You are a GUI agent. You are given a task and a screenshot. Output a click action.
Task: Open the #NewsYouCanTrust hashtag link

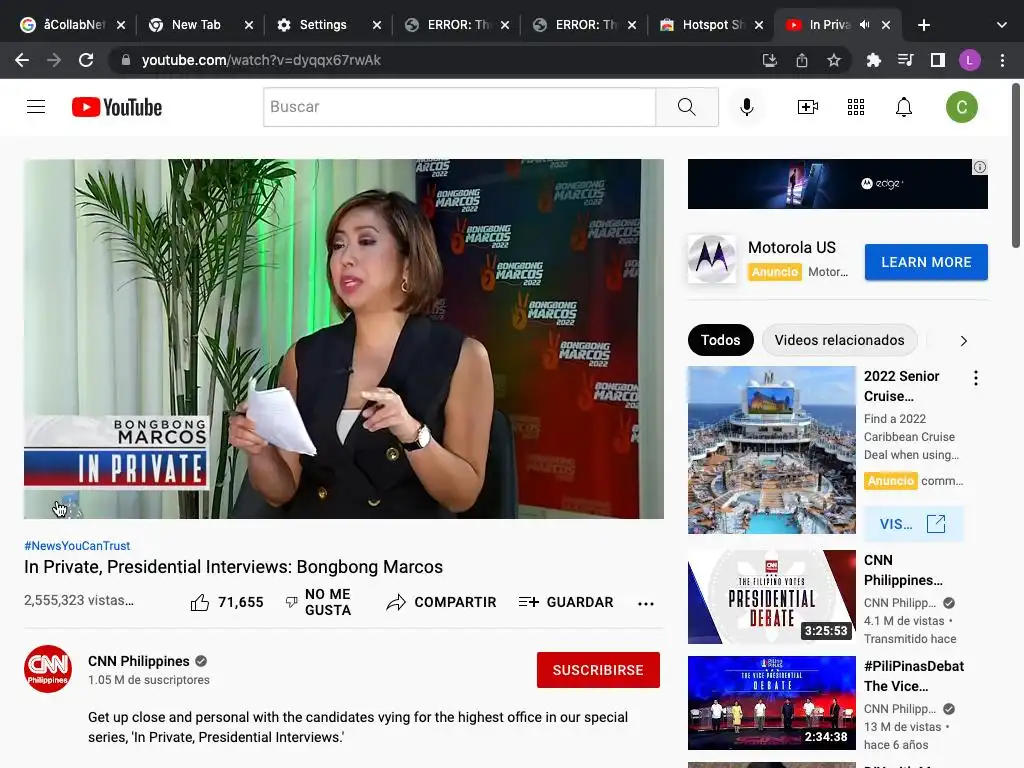click(77, 546)
